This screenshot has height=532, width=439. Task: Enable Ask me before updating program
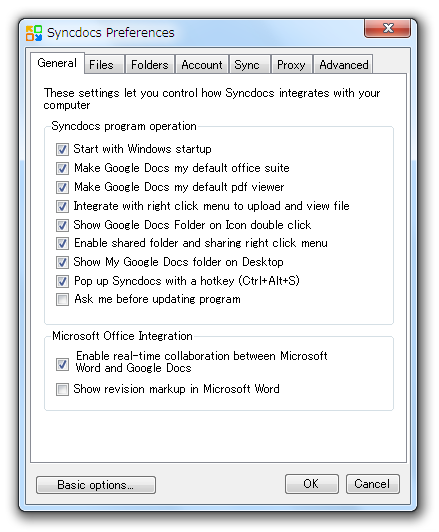click(62, 300)
